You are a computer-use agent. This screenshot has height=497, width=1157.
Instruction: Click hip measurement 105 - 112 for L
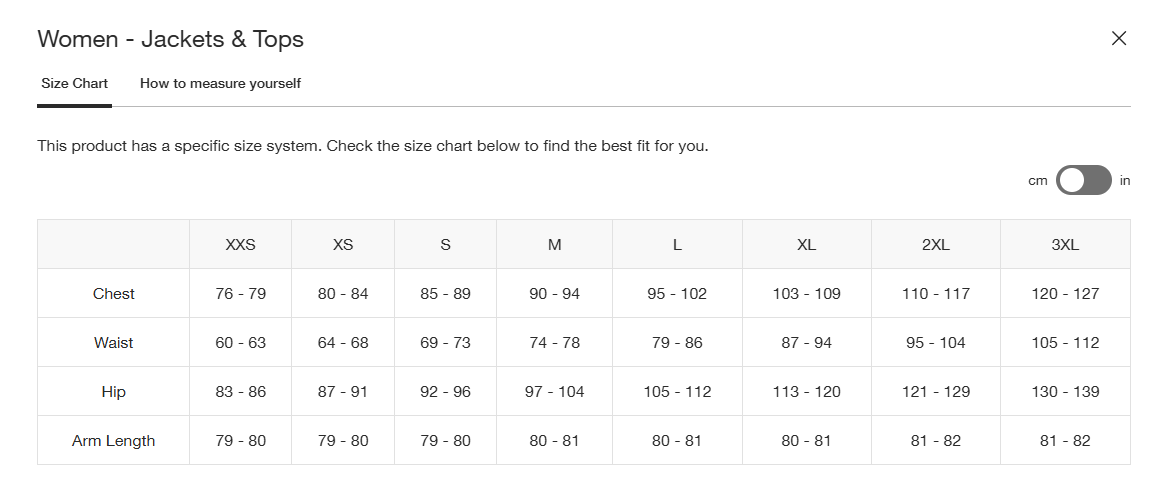tap(677, 392)
